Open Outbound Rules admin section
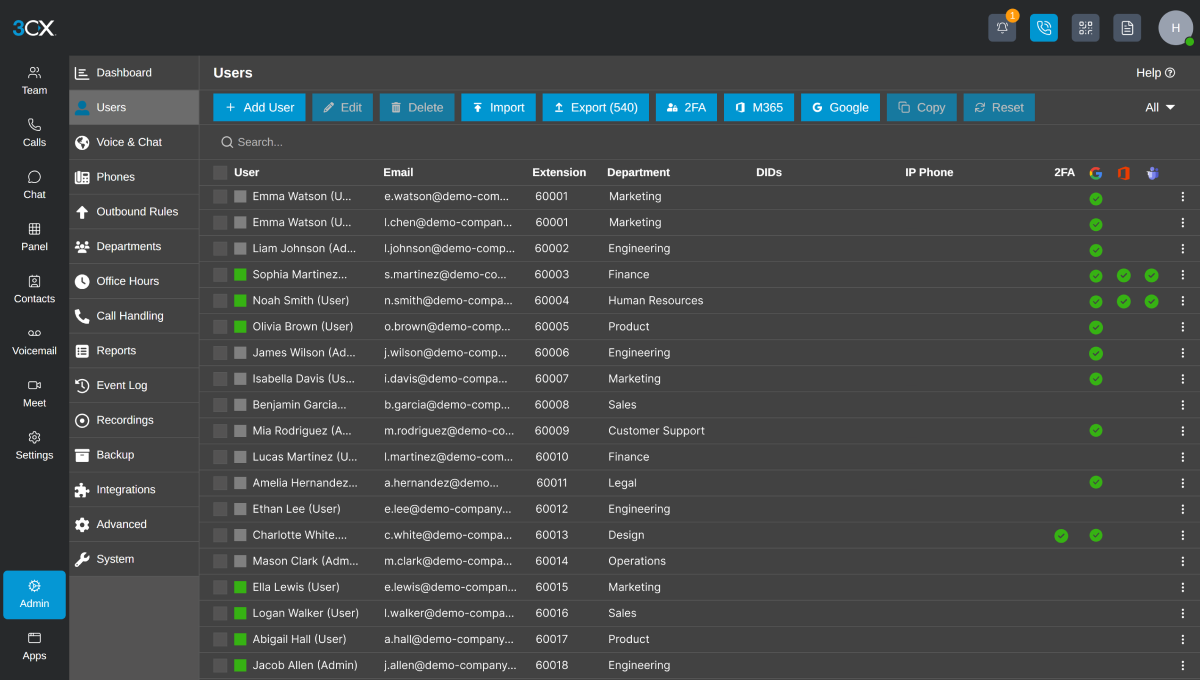The image size is (1200, 680). pos(134,212)
